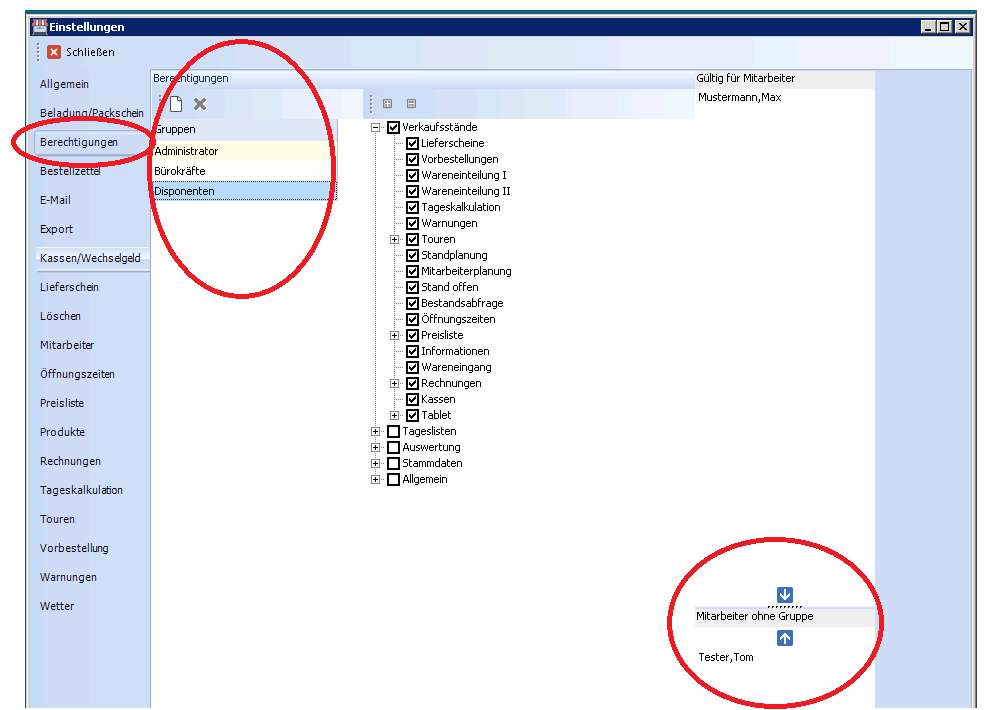Click the new group document icon
The image size is (985, 710).
175,104
